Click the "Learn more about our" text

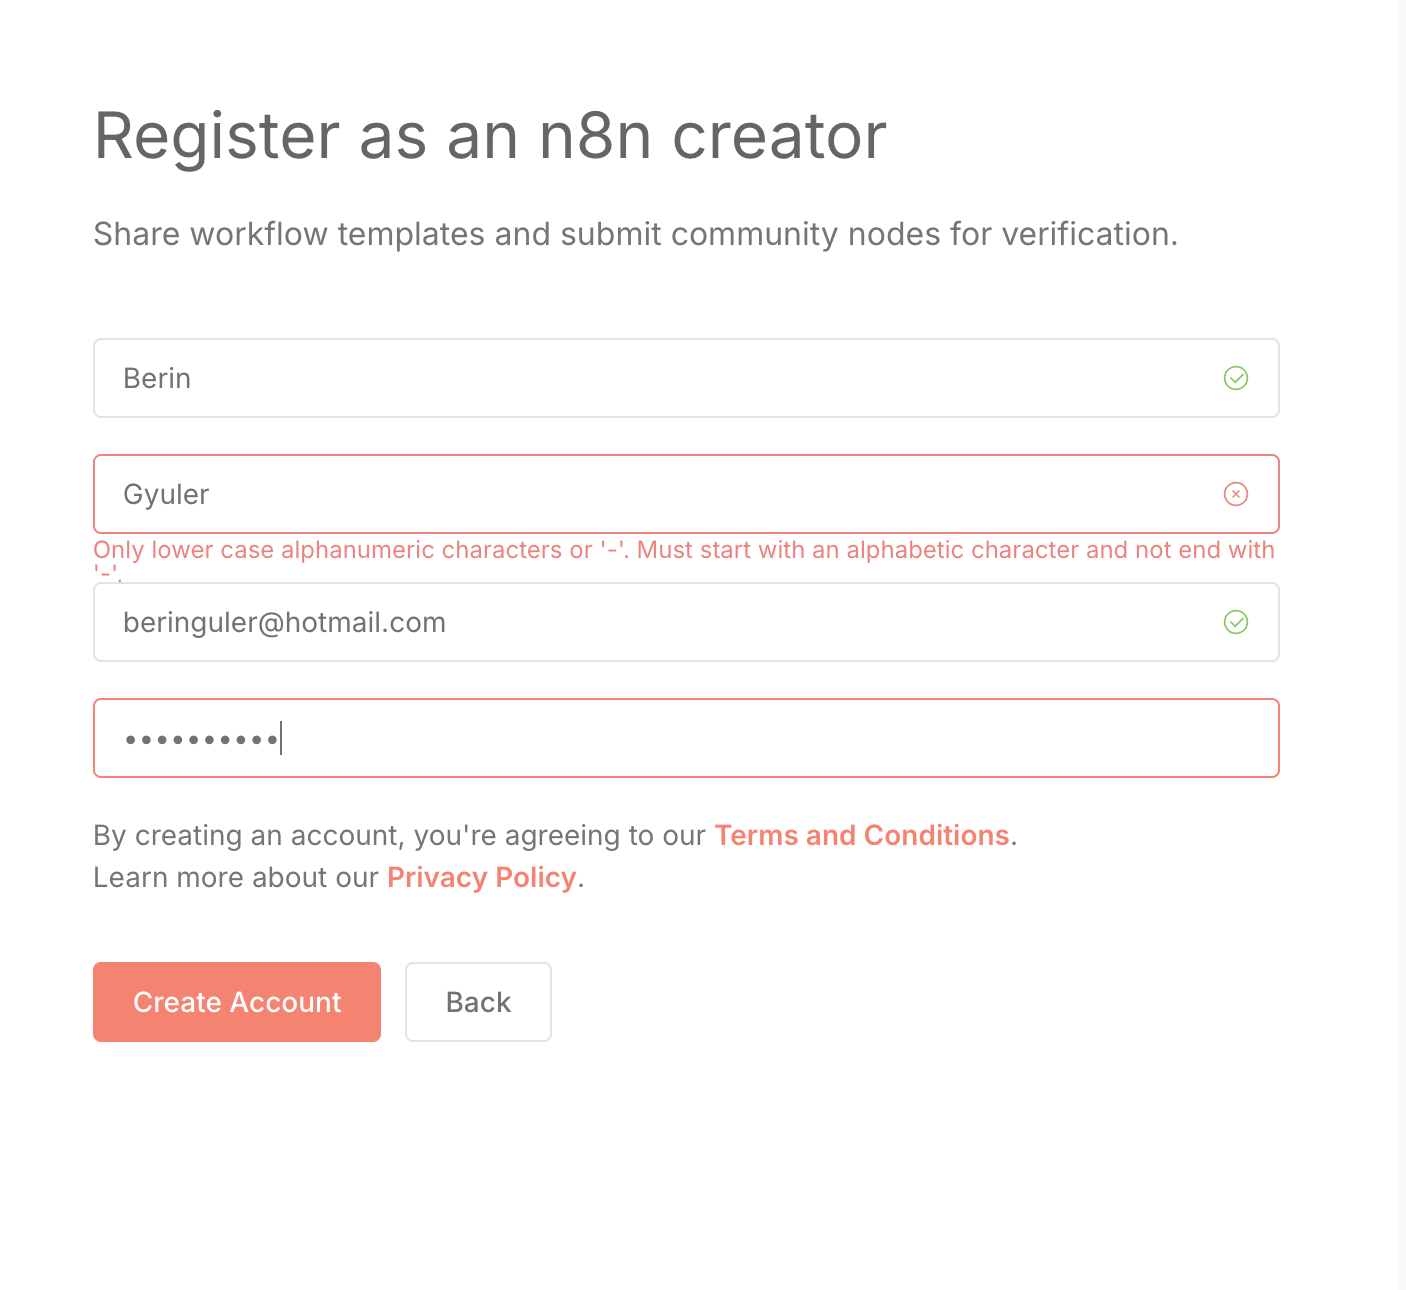tap(235, 877)
